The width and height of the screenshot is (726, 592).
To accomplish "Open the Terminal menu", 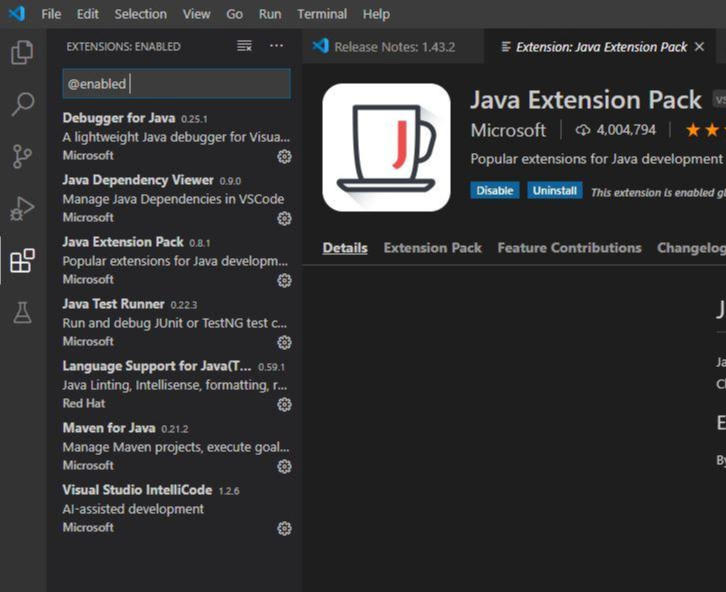I will click(x=322, y=14).
